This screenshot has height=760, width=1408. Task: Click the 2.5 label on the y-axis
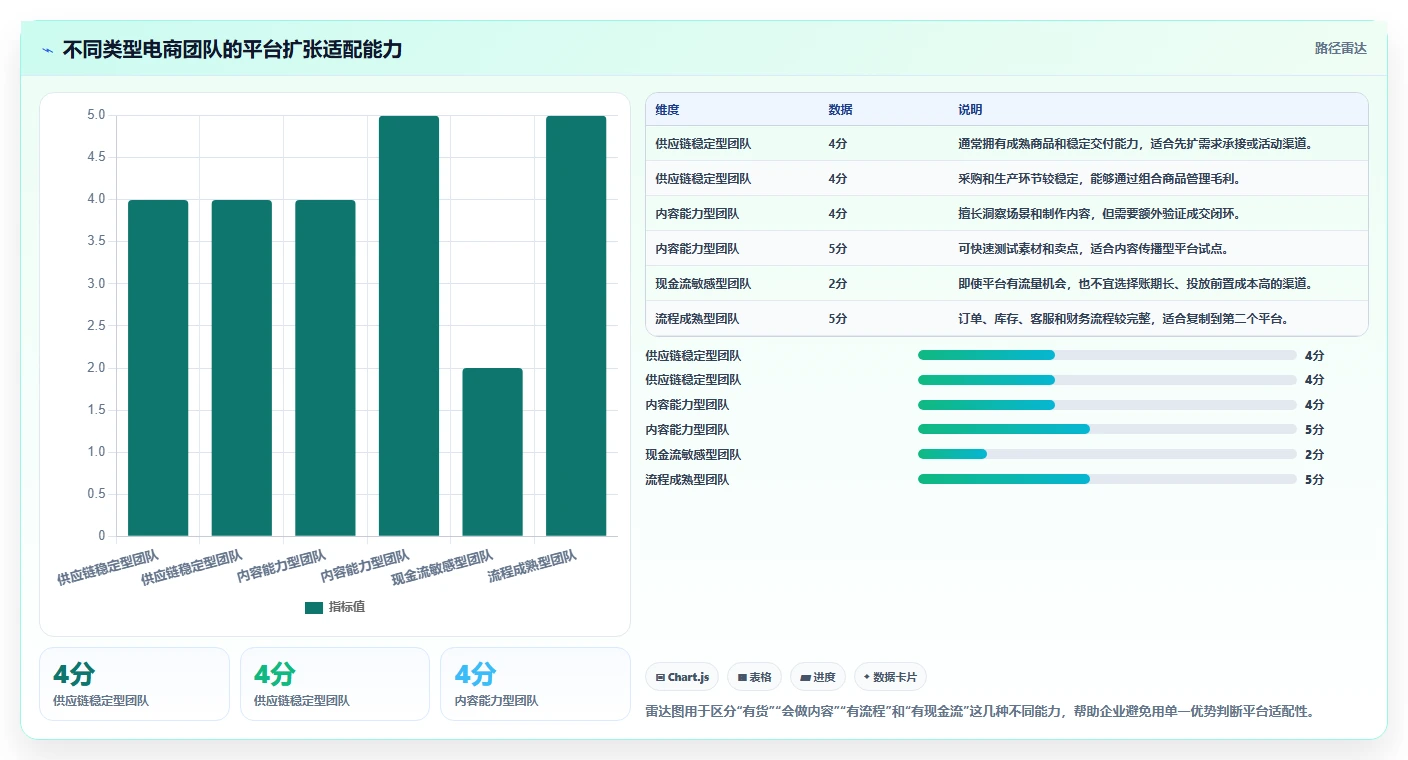pos(96,326)
